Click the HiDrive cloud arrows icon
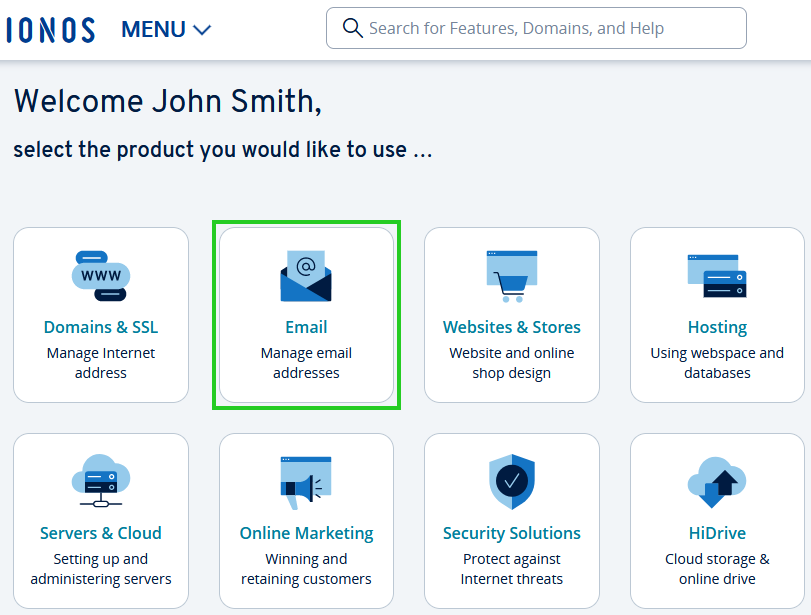This screenshot has height=615, width=811. coord(717,482)
